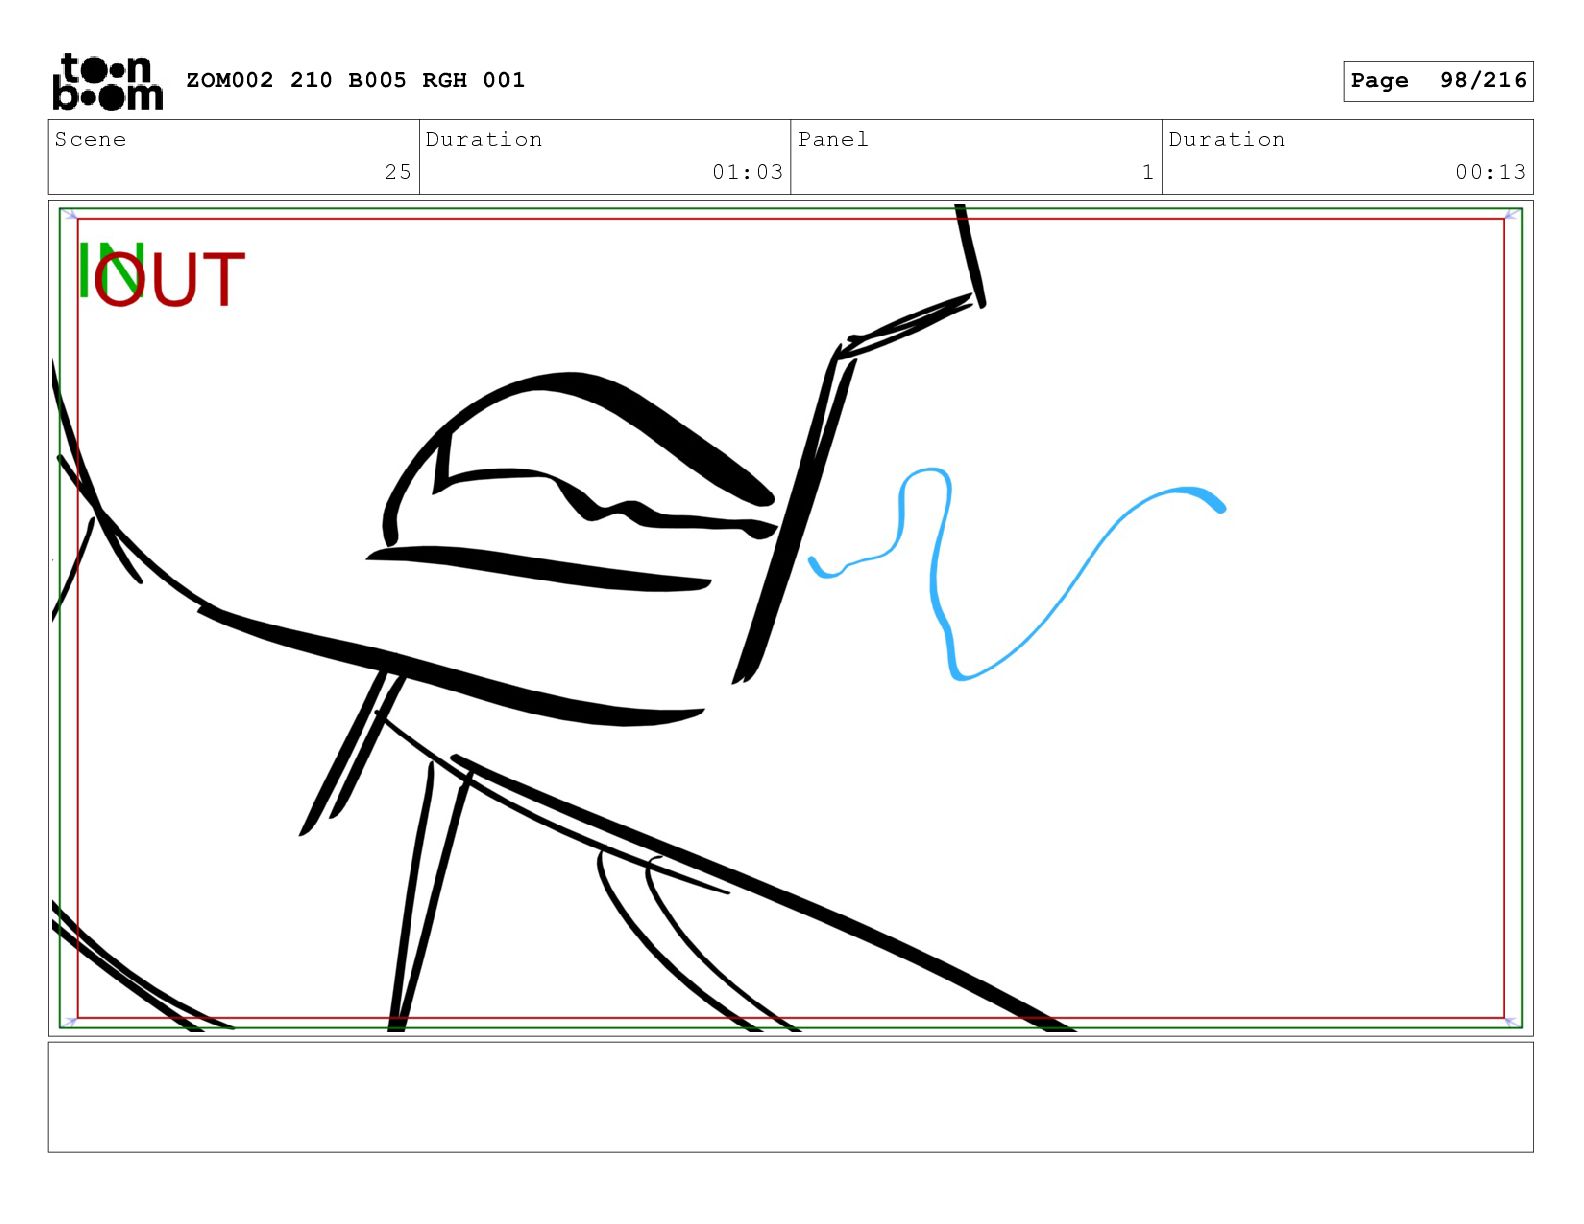Select the project title ZOM002 210 B005 RGH 001
Screen dimensions: 1584x1224
[x=356, y=80]
